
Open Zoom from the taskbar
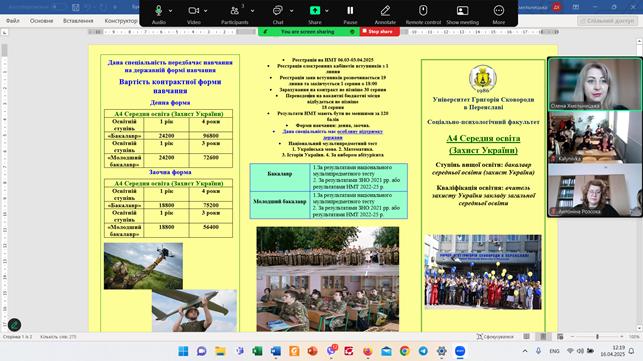click(x=460, y=351)
